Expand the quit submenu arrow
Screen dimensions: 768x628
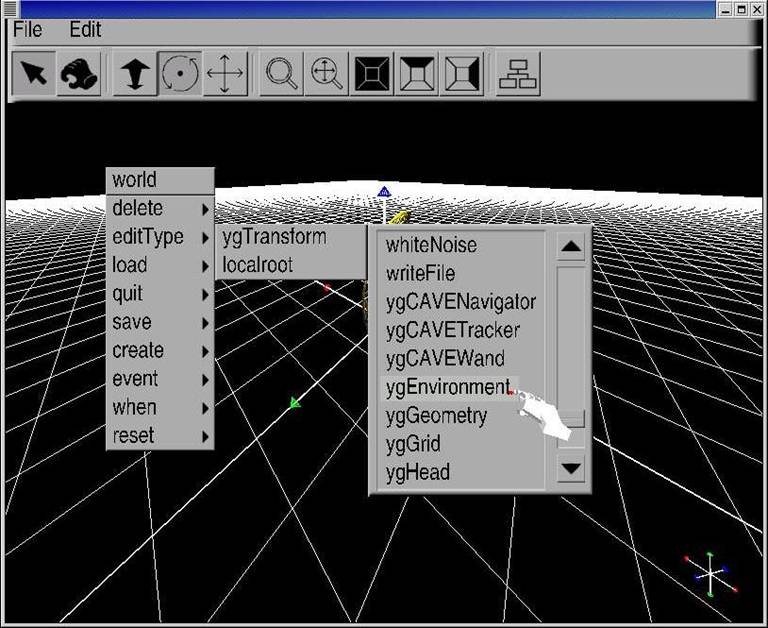click(x=206, y=294)
